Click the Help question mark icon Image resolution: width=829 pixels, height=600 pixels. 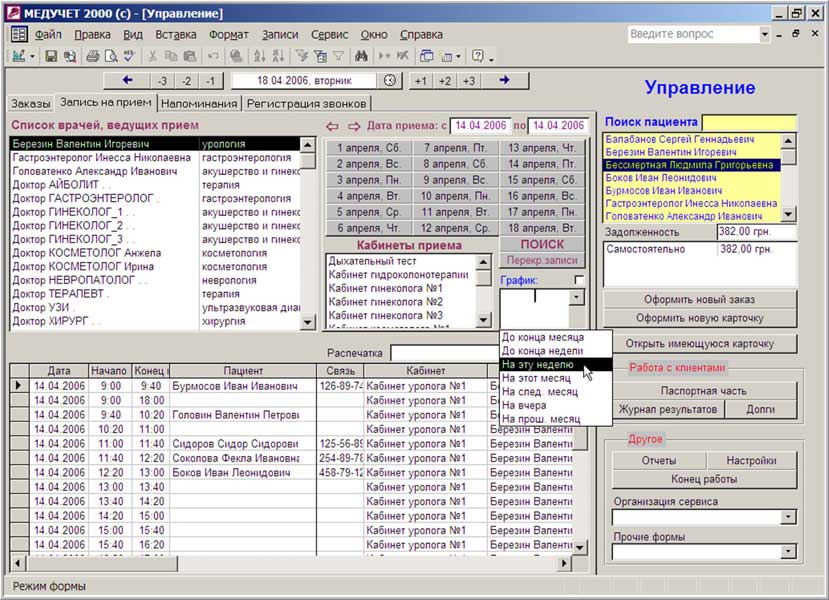477,56
